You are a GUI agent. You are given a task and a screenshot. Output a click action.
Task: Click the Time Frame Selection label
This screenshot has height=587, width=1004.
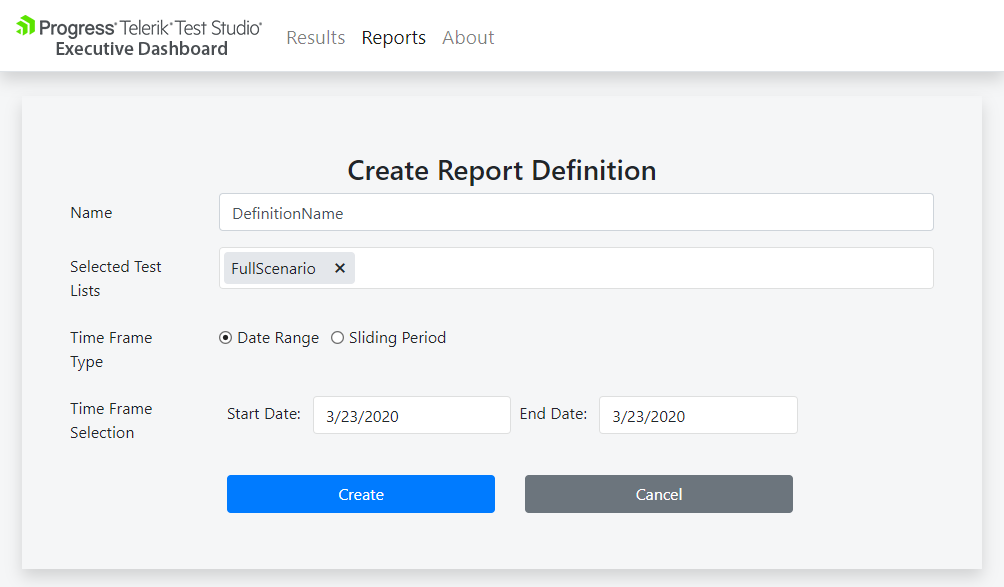pyautogui.click(x=111, y=421)
